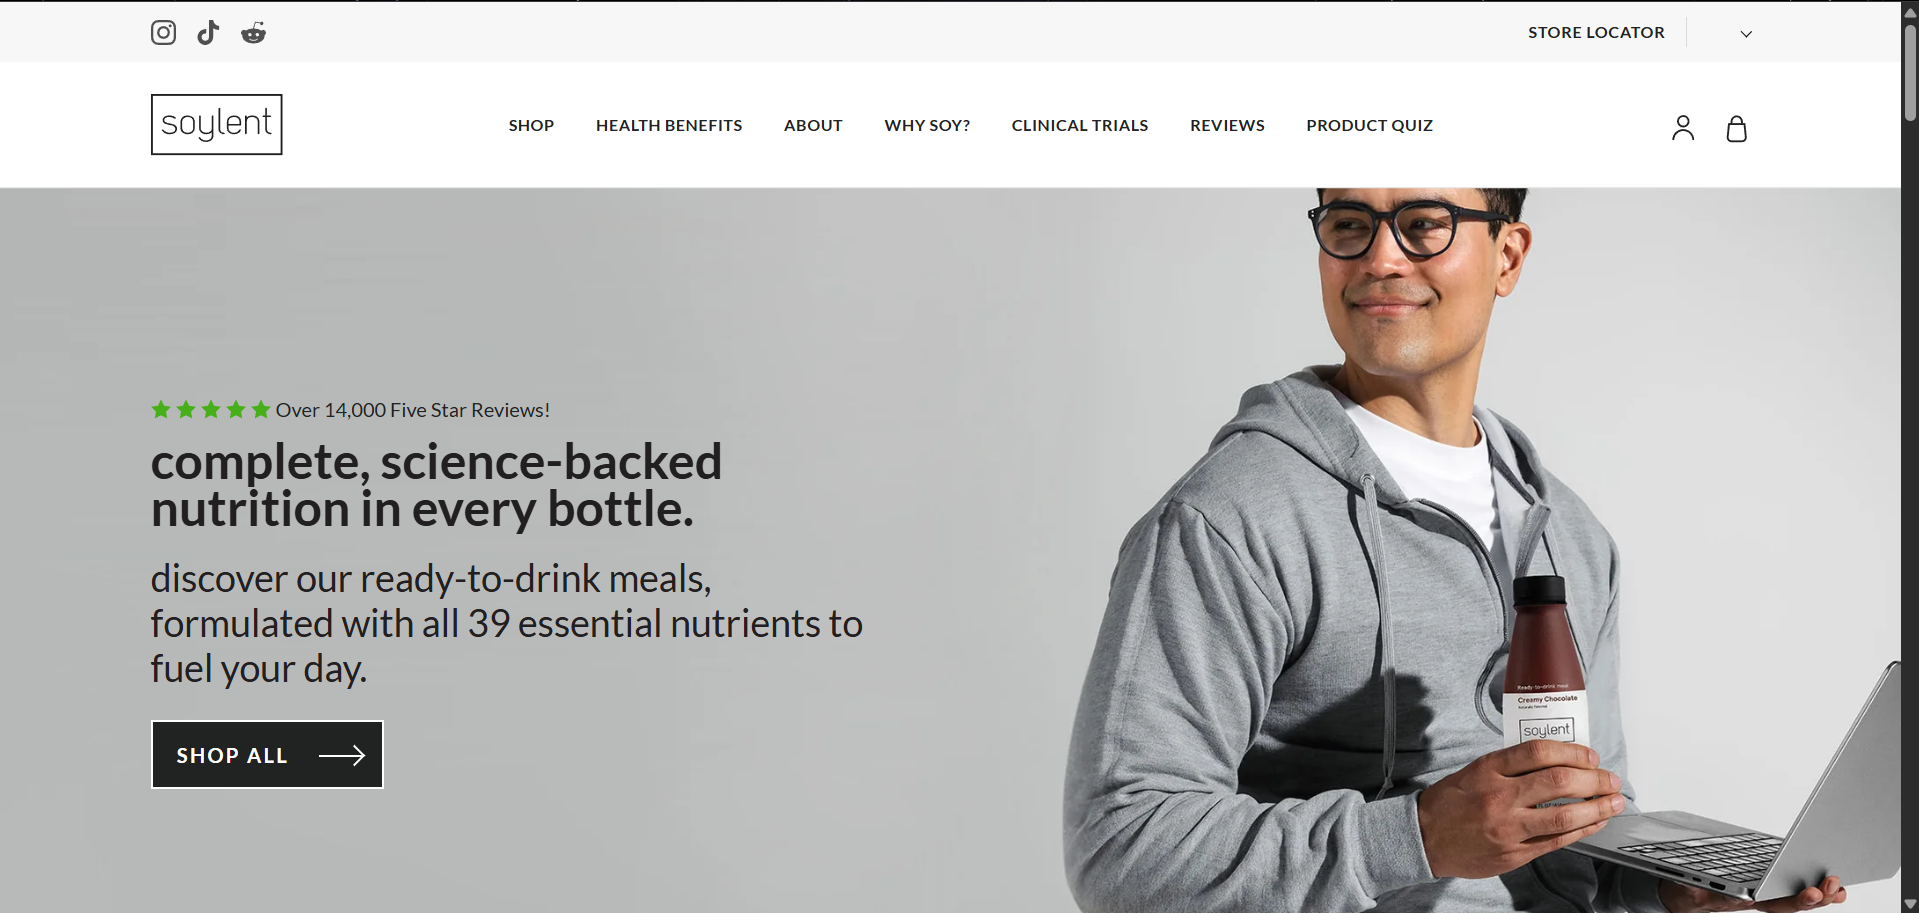1919x913 pixels.
Task: Click the scrollbar down arrow
Action: 1910,904
